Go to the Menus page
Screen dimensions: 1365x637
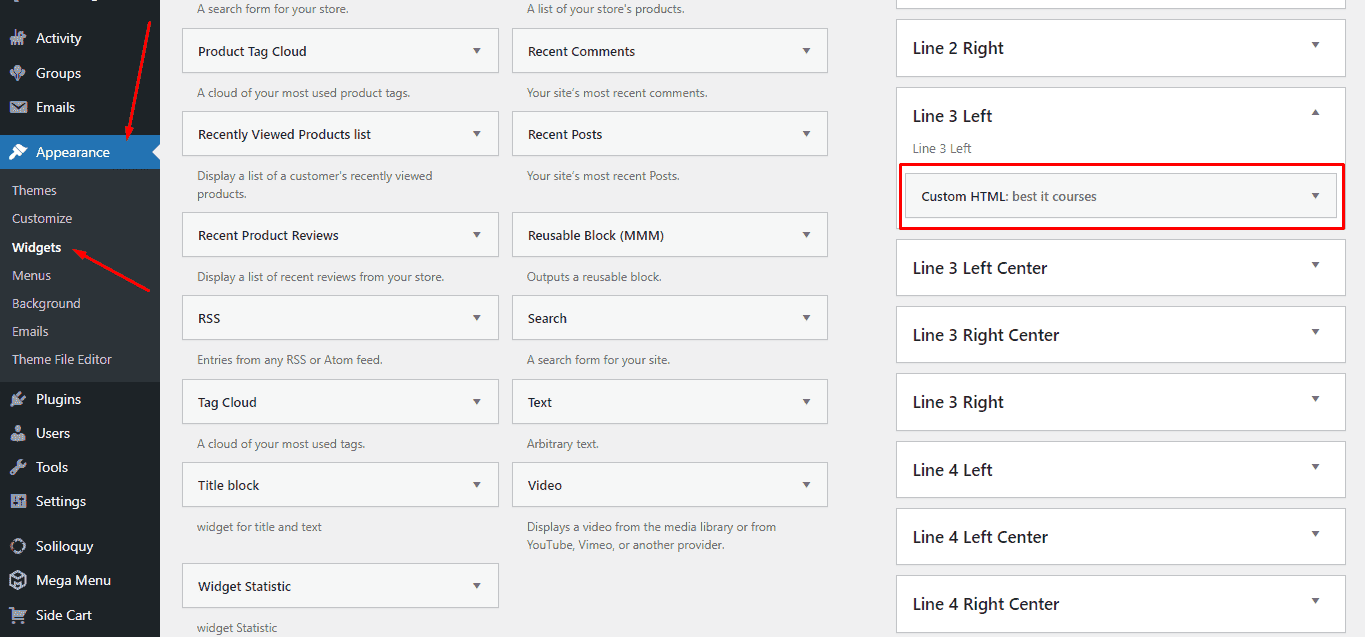(31, 275)
